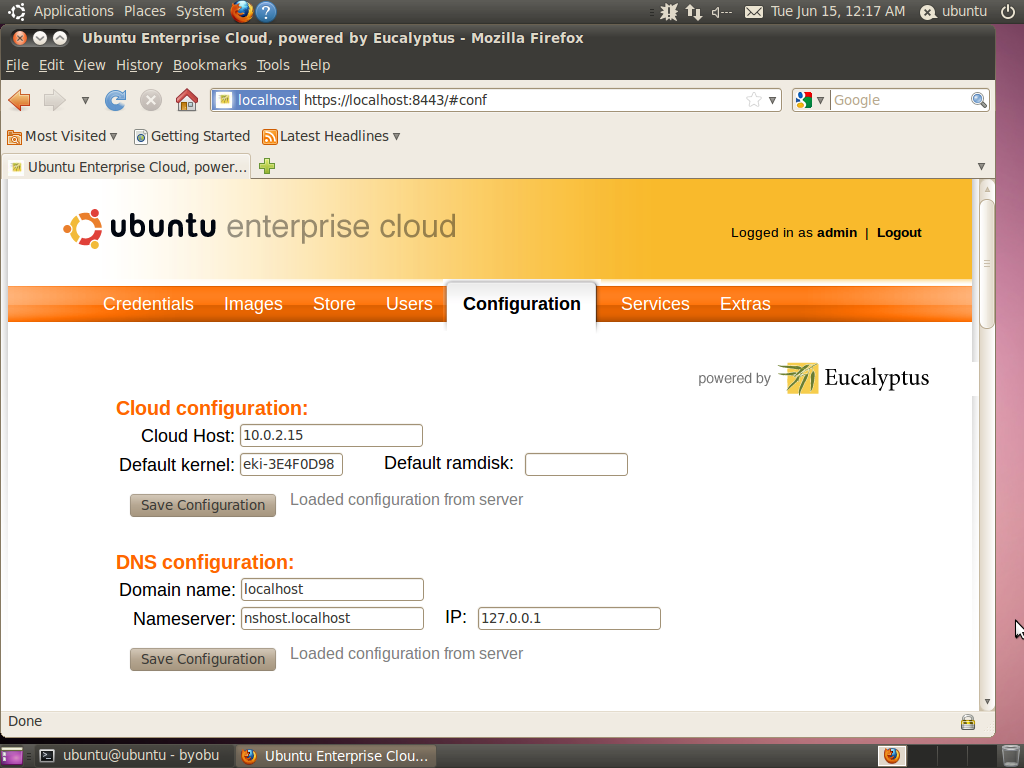The height and width of the screenshot is (768, 1024).
Task: Go to the home page icon
Action: 187,100
